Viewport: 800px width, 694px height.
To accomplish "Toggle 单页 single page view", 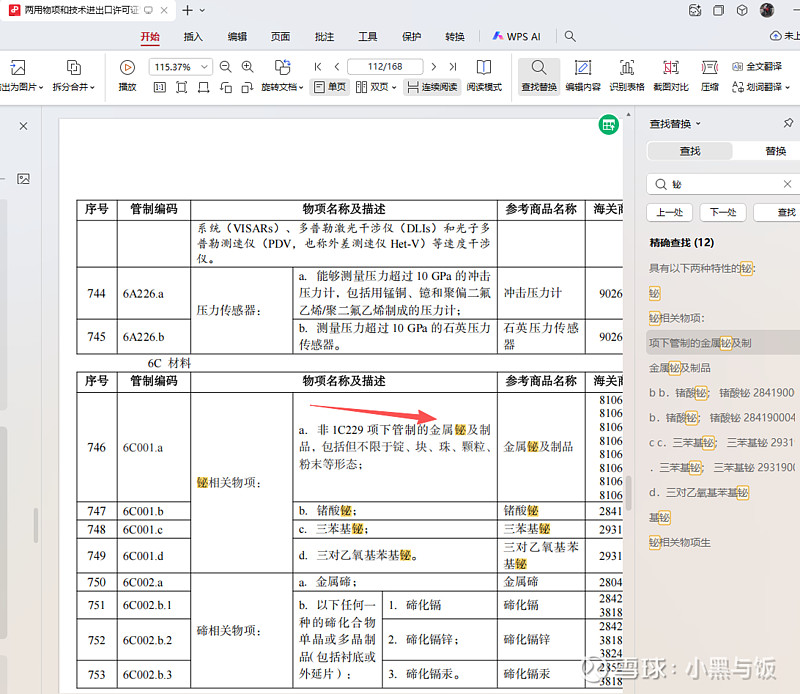I will (x=329, y=87).
